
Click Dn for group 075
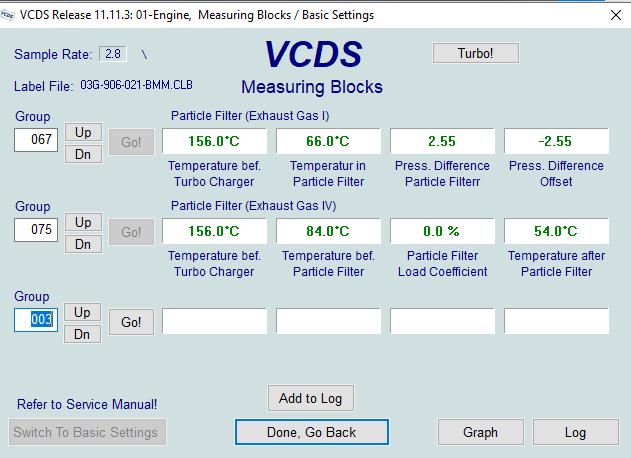[83, 243]
